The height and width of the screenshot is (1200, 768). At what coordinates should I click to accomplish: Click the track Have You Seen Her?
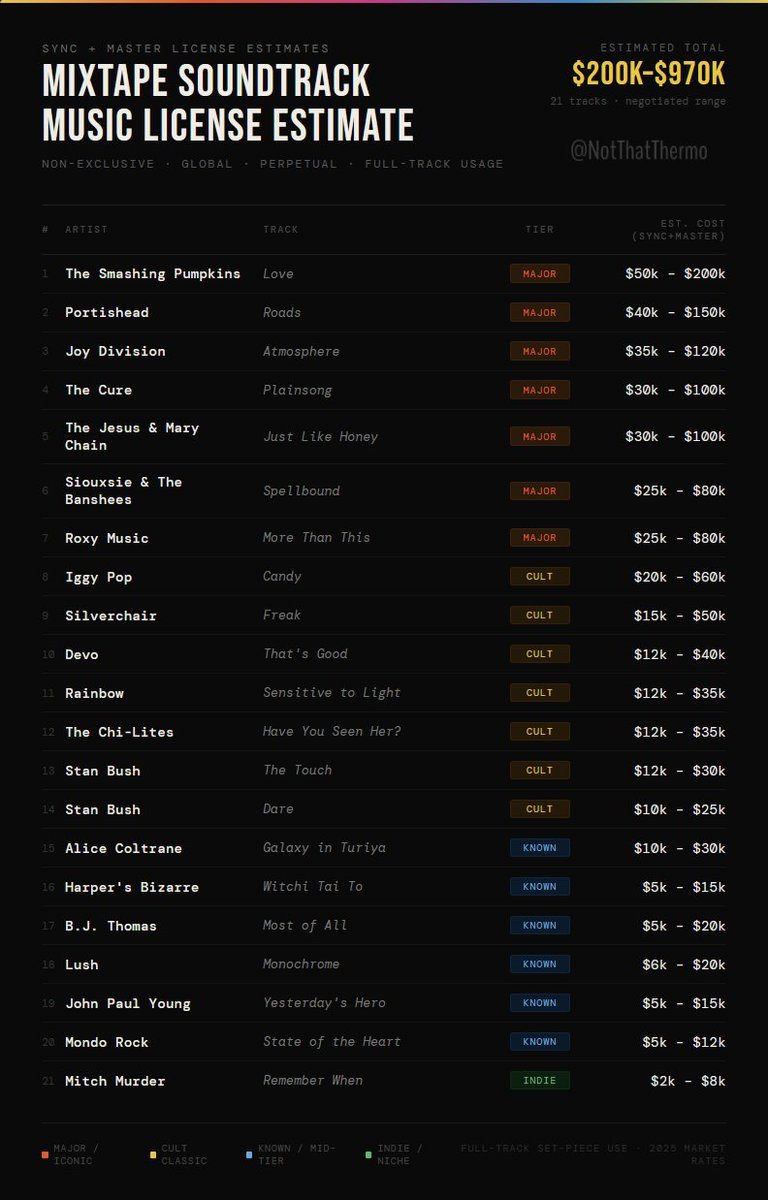pyautogui.click(x=332, y=732)
